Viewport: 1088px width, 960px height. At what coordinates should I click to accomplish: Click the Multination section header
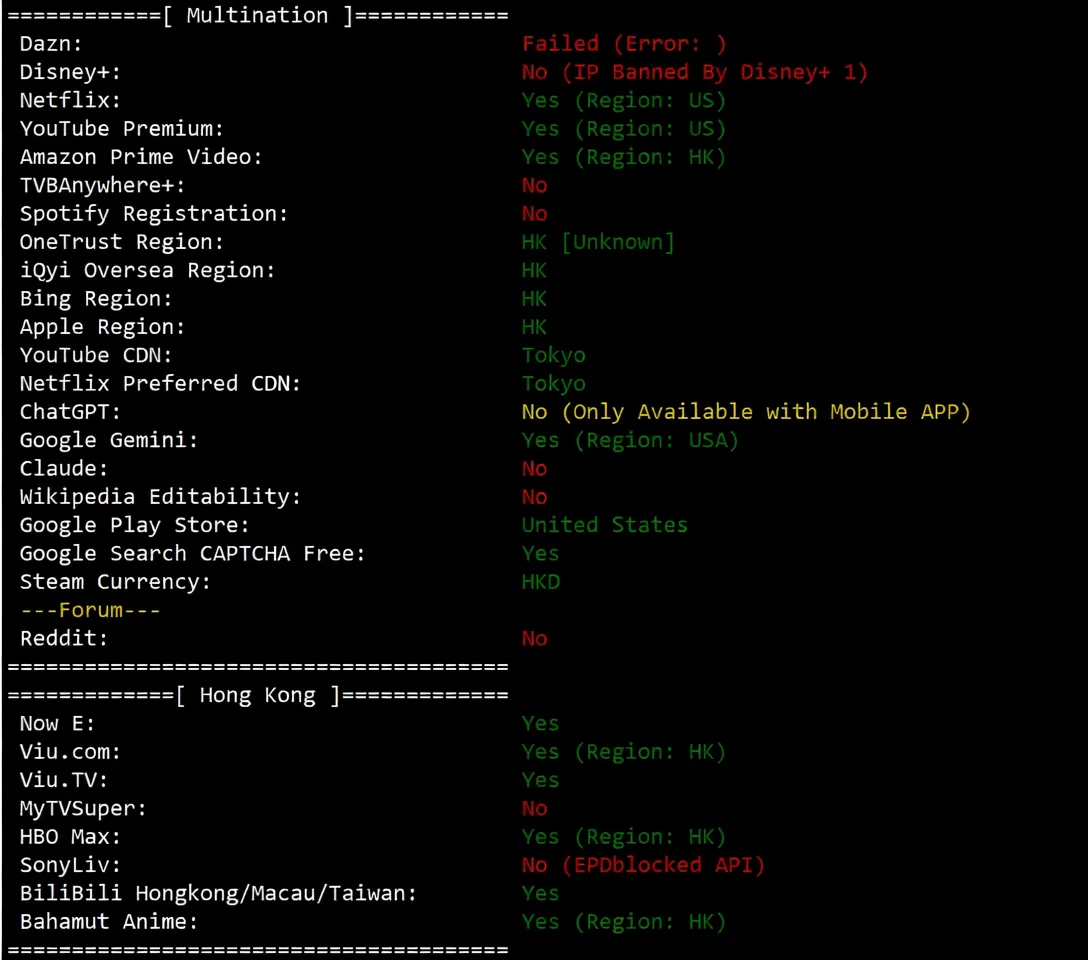(x=257, y=16)
